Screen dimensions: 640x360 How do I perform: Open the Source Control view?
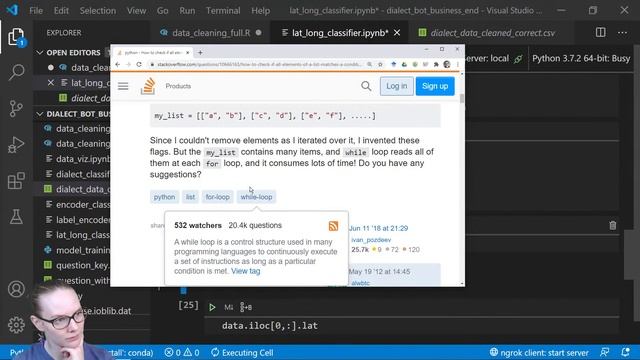tap(16, 109)
